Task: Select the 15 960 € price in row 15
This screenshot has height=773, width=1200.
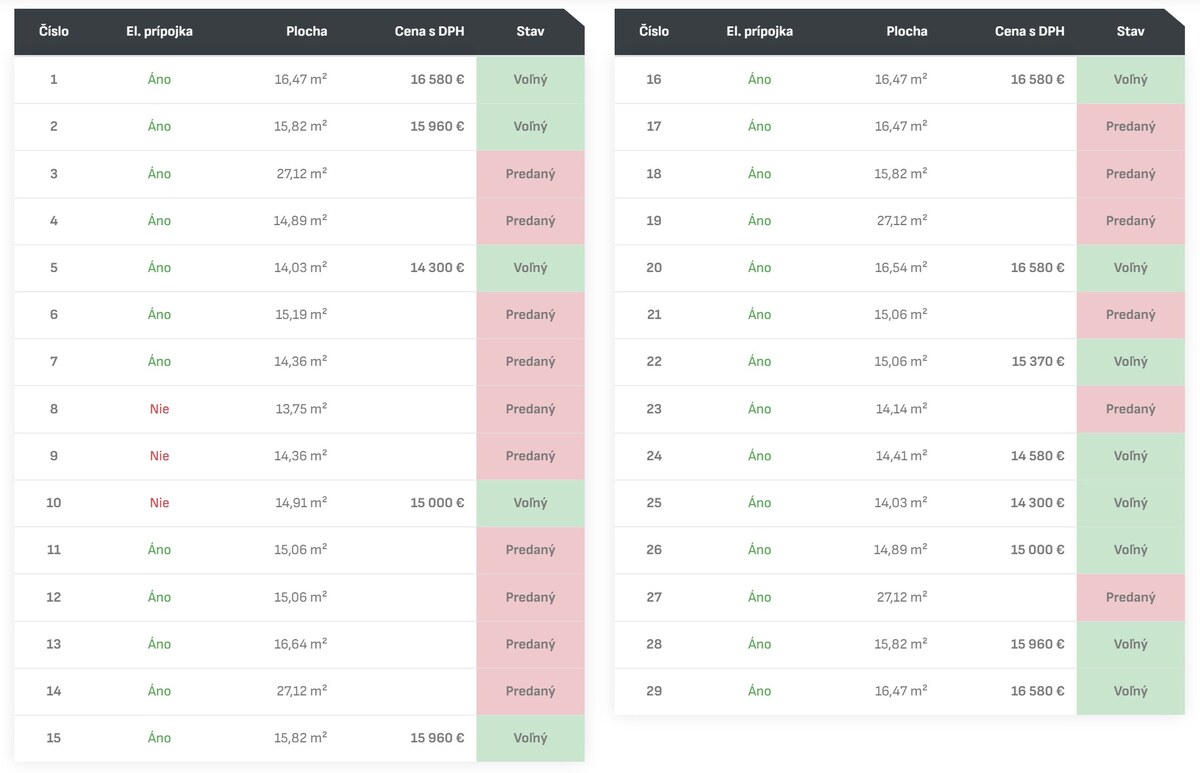Action: click(437, 738)
